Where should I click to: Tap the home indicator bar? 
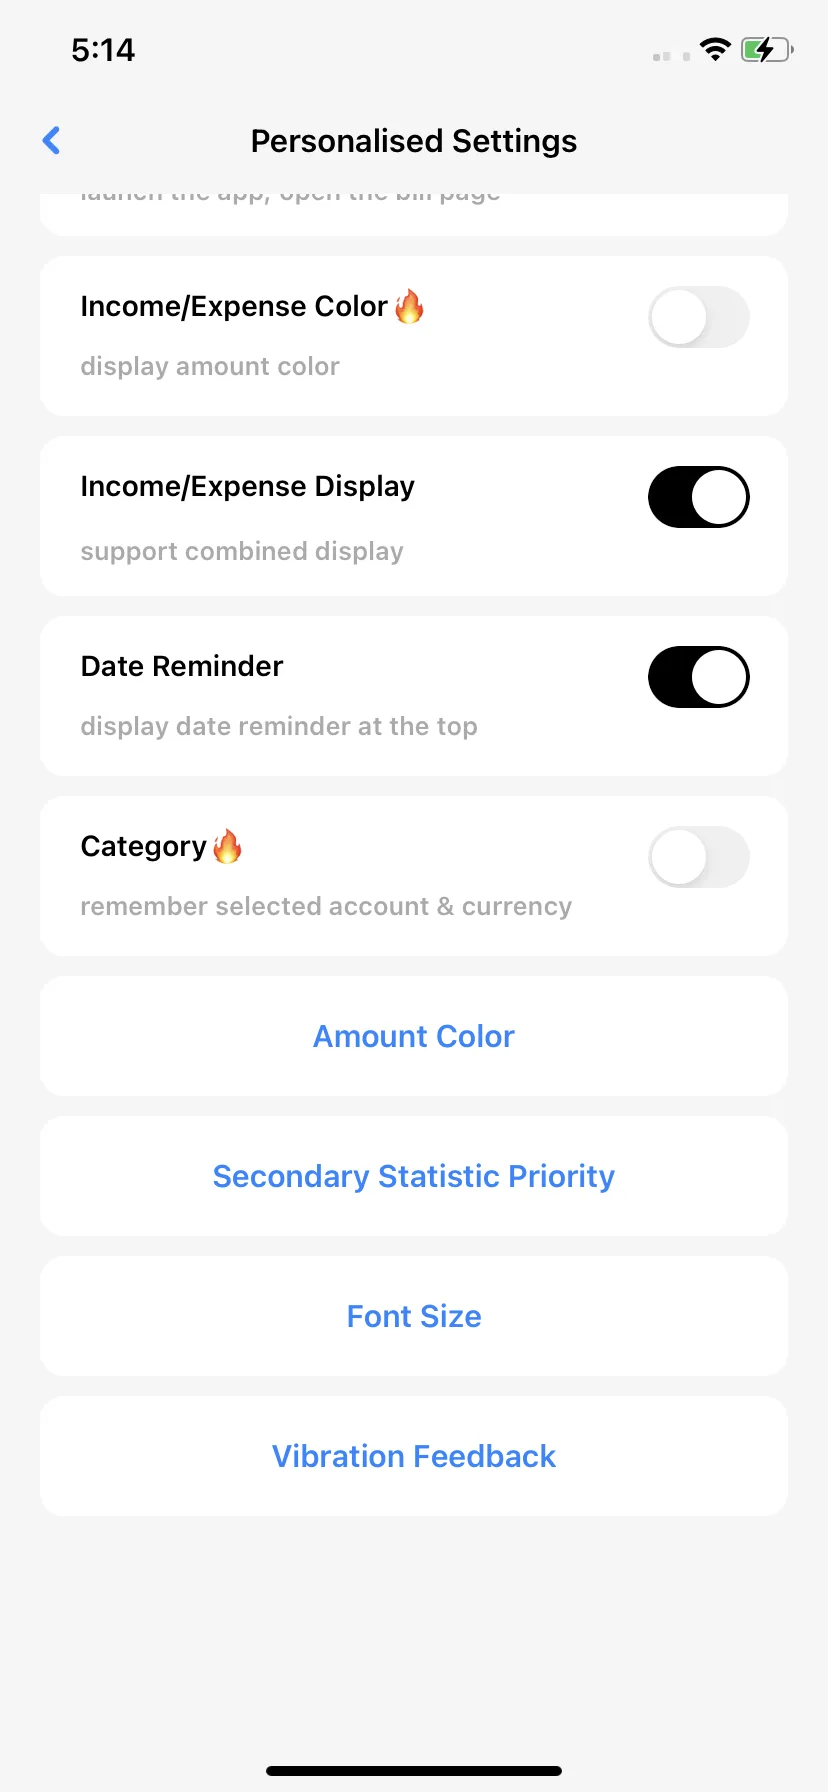click(414, 1771)
